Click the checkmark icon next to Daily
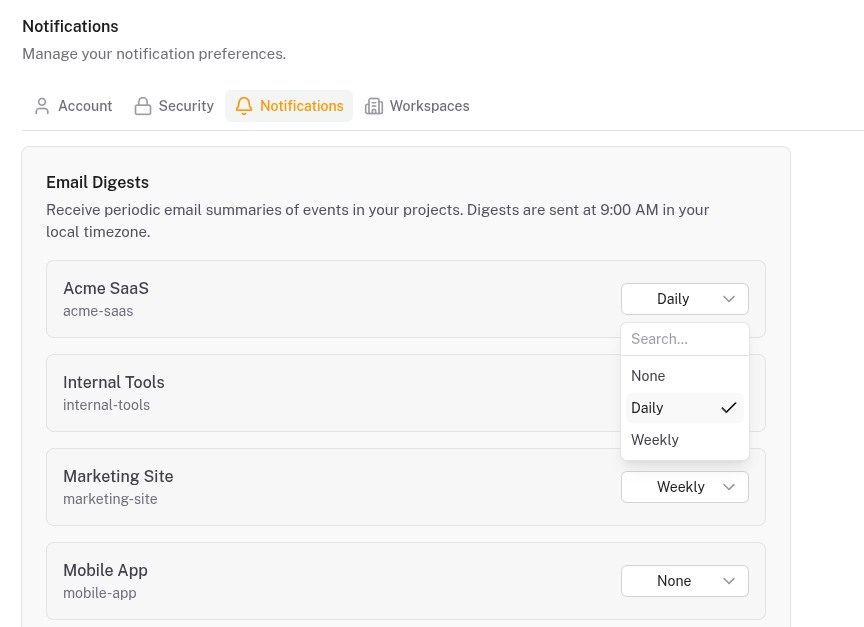Image resolution: width=864 pixels, height=627 pixels. point(728,408)
